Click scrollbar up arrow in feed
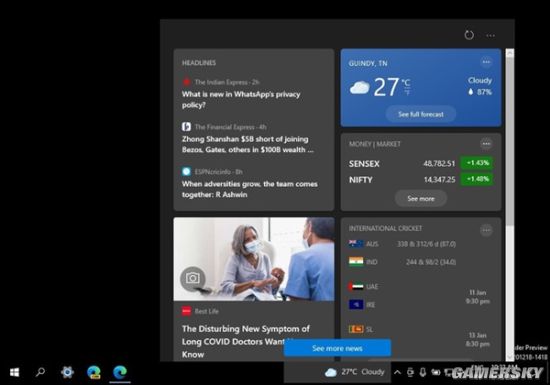 click(x=510, y=53)
